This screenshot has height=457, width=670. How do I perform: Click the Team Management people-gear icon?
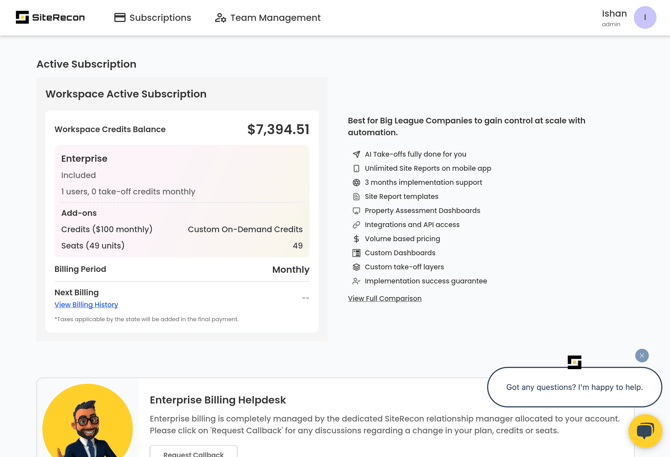[220, 18]
